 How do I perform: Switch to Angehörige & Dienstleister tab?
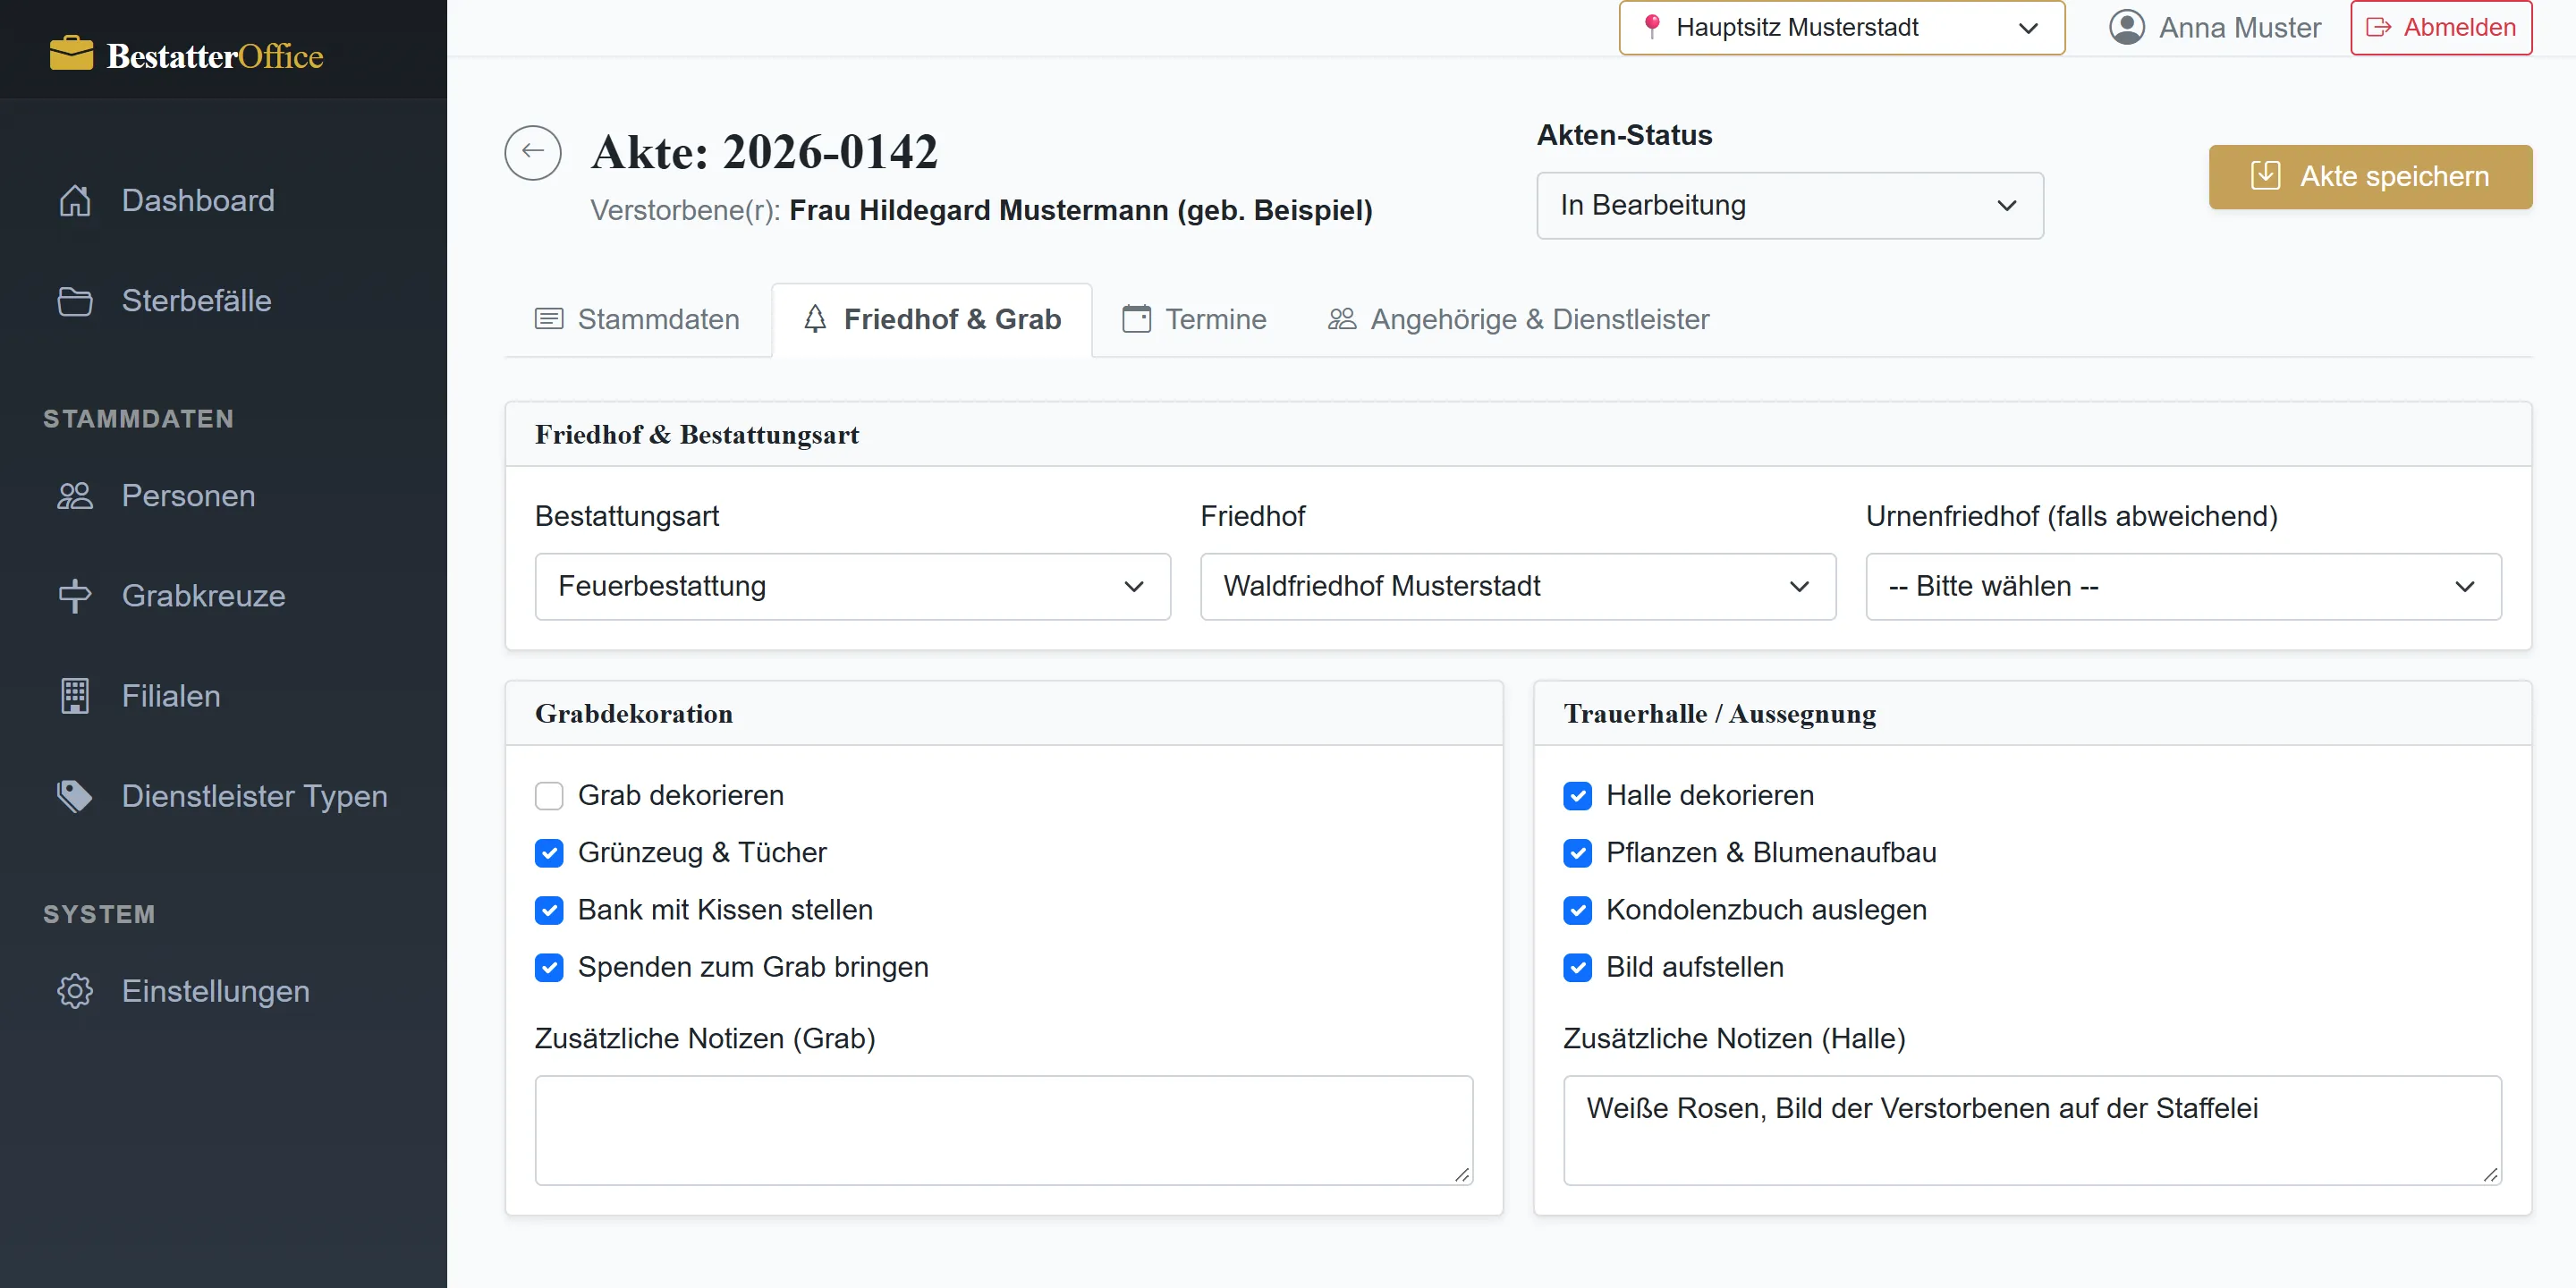1518,319
